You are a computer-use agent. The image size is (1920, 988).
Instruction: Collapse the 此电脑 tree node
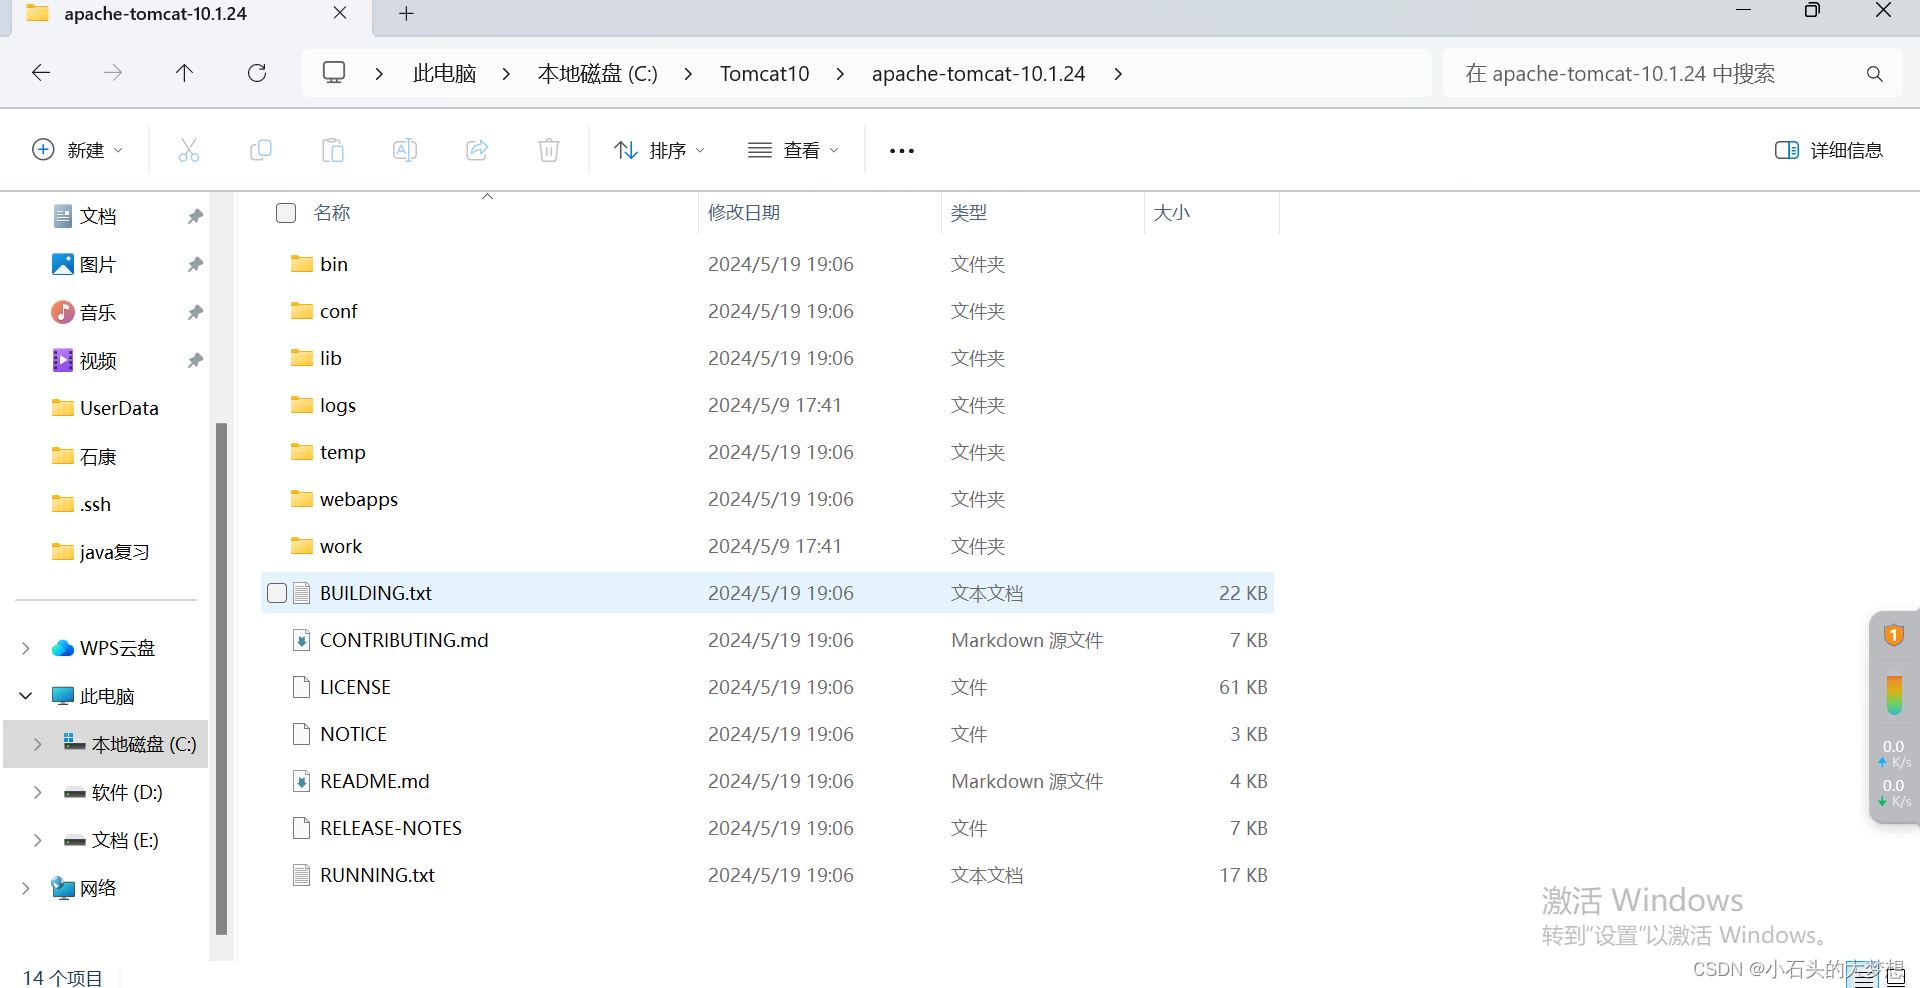[x=26, y=696]
